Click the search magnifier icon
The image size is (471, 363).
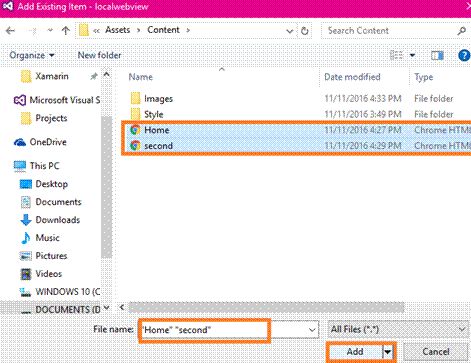pyautogui.click(x=462, y=31)
